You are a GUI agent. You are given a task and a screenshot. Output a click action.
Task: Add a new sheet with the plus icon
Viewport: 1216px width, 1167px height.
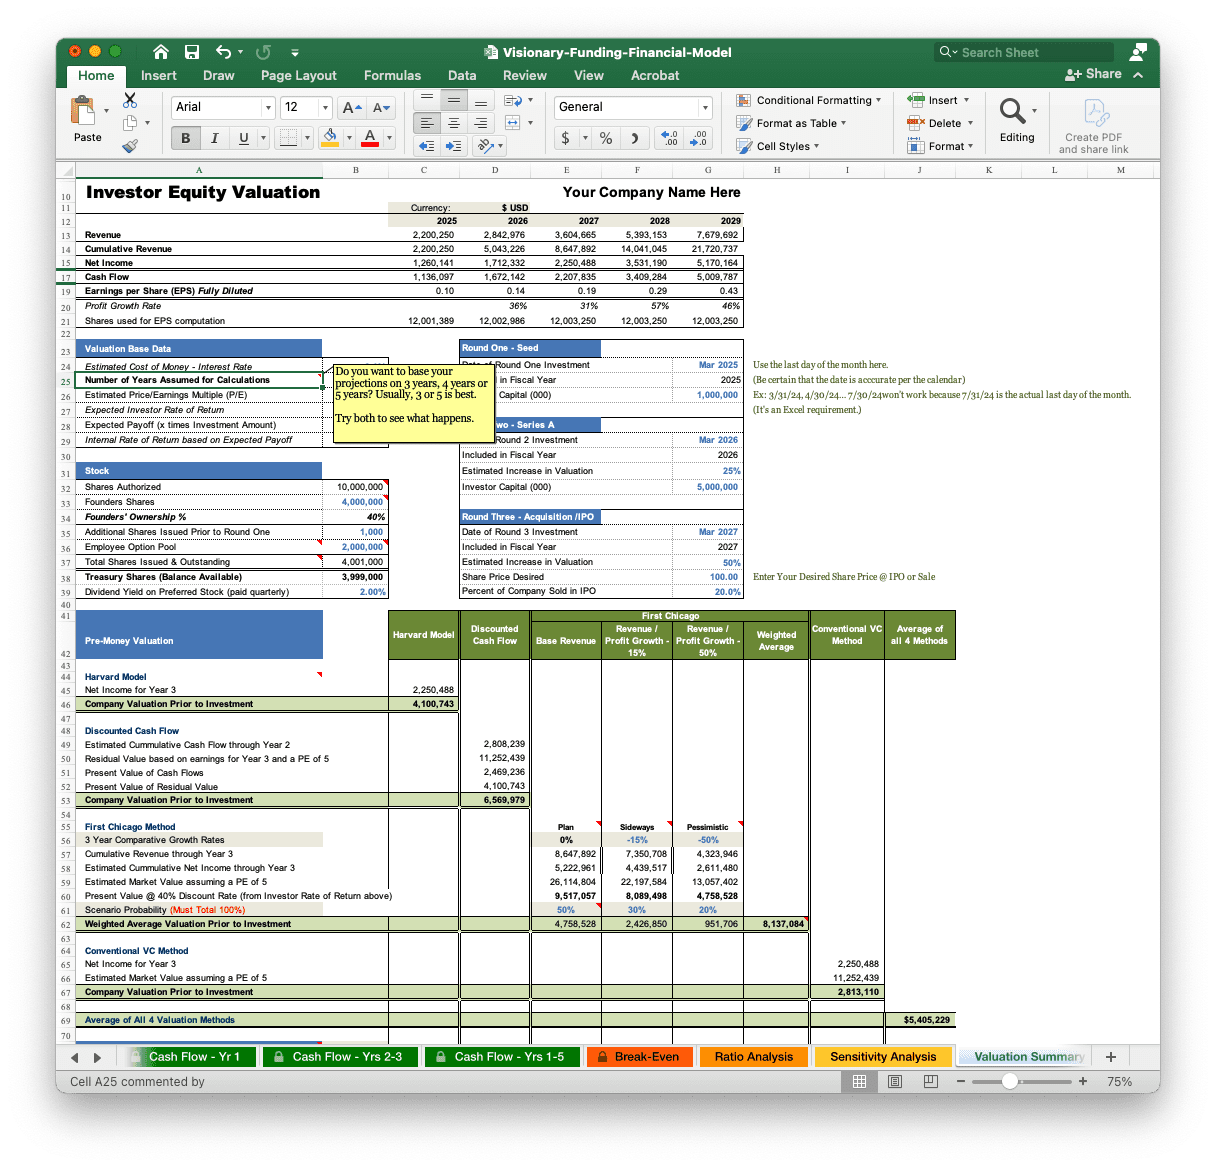tap(1110, 1056)
